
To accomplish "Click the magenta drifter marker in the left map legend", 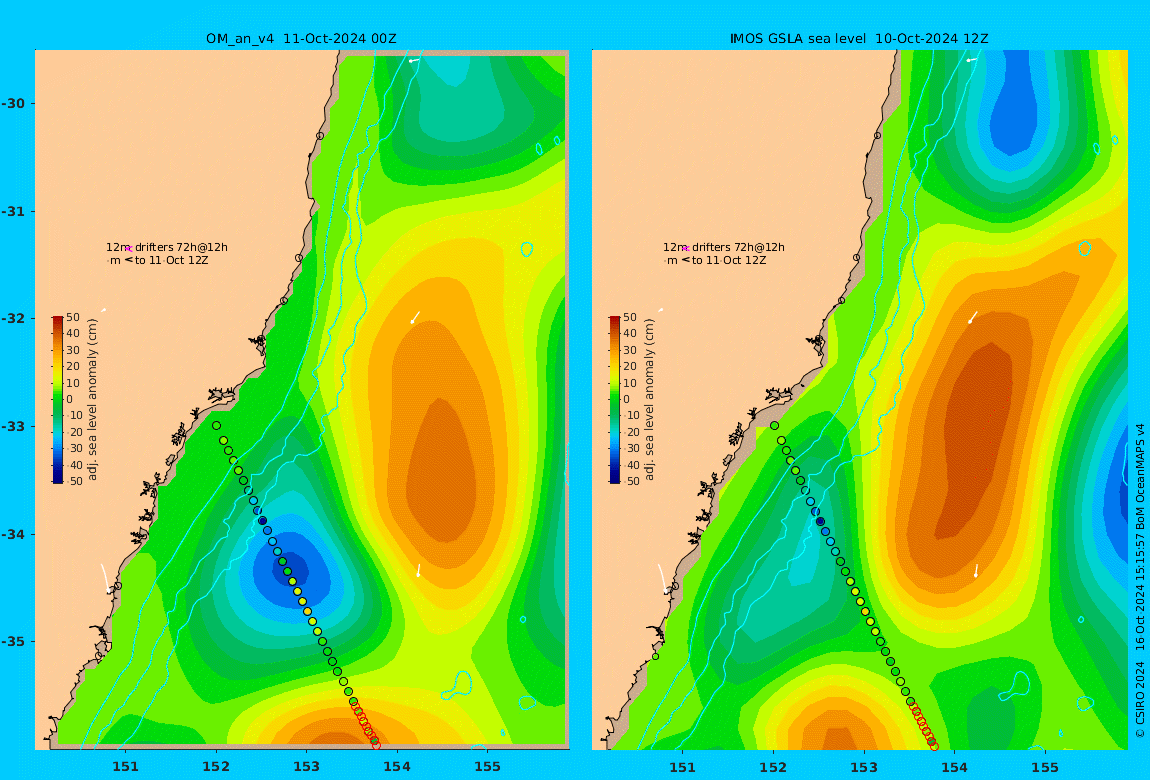I will click(128, 249).
